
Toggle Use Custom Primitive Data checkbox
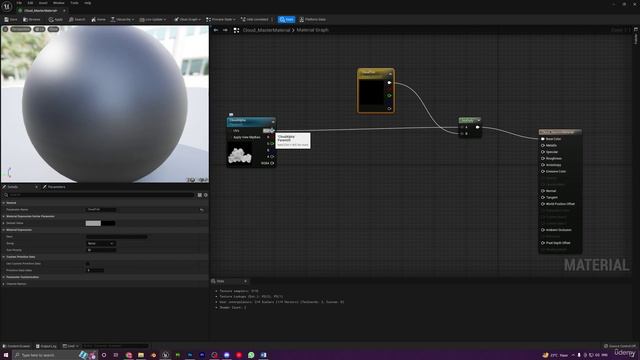pyautogui.click(x=88, y=264)
